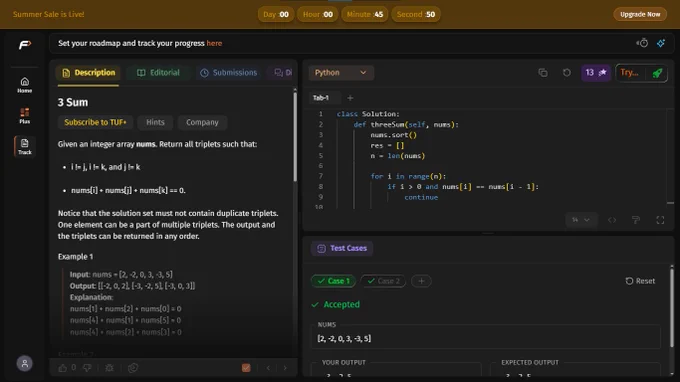Click the circular icon beside the bug icon
Viewport: 680px width, 382px height.
pos(133,368)
